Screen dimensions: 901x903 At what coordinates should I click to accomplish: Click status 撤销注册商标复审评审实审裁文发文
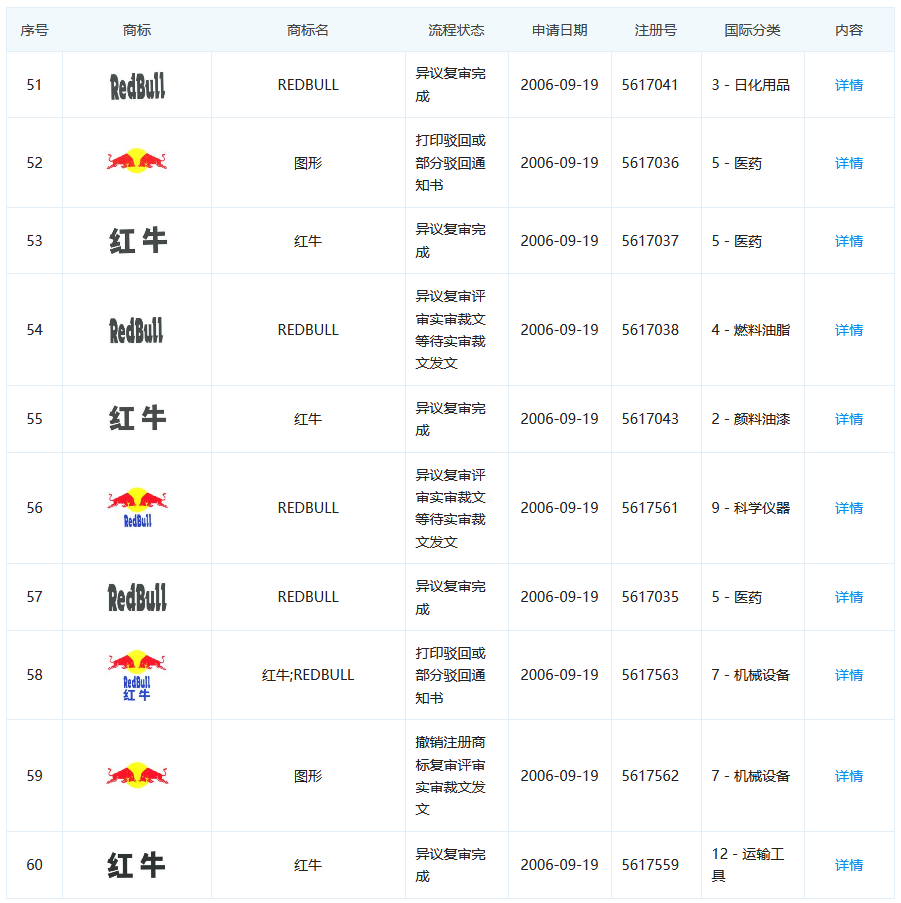coord(450,776)
